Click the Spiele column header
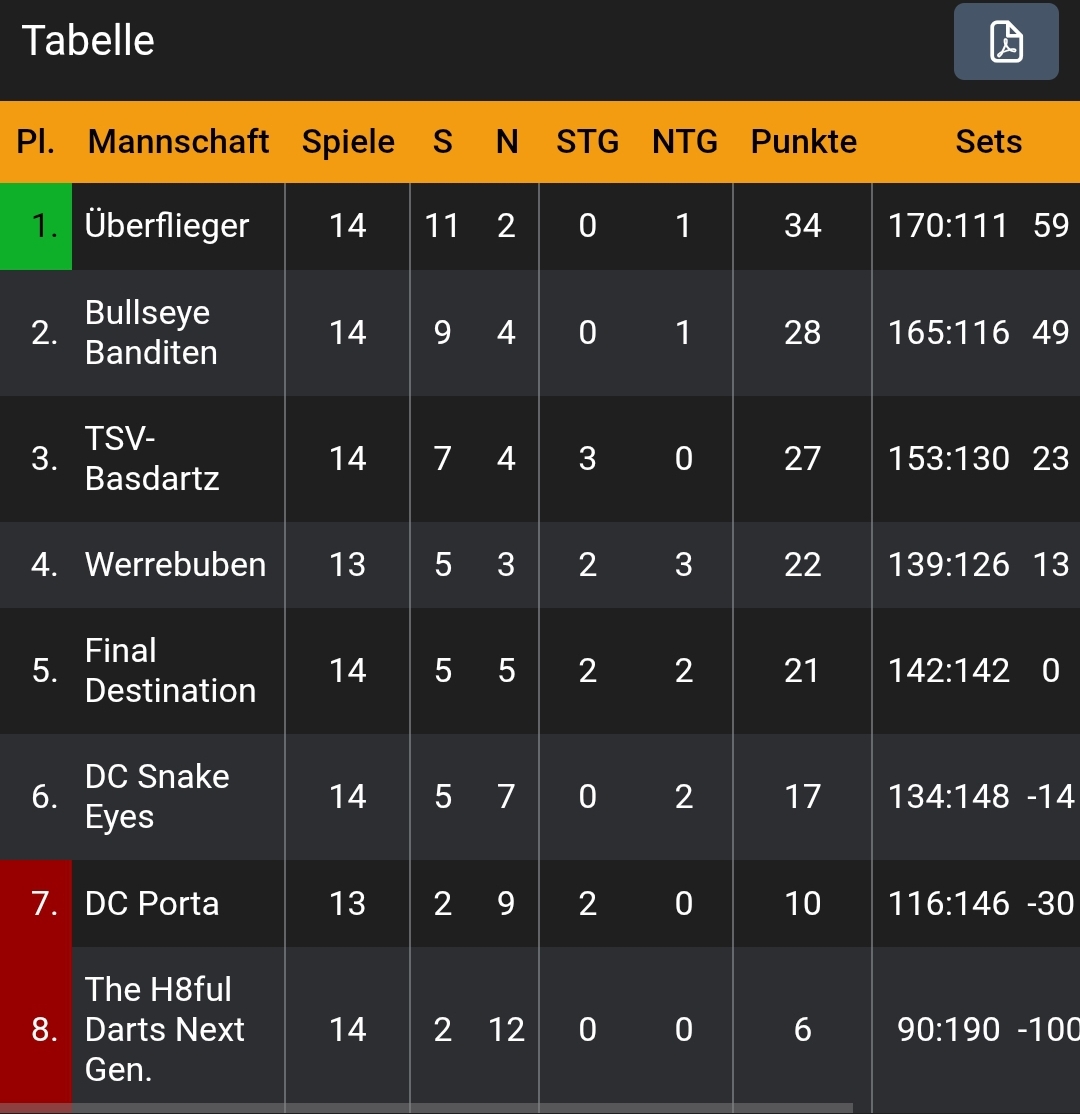Screen dimensions: 1080x1114 pyautogui.click(x=348, y=142)
